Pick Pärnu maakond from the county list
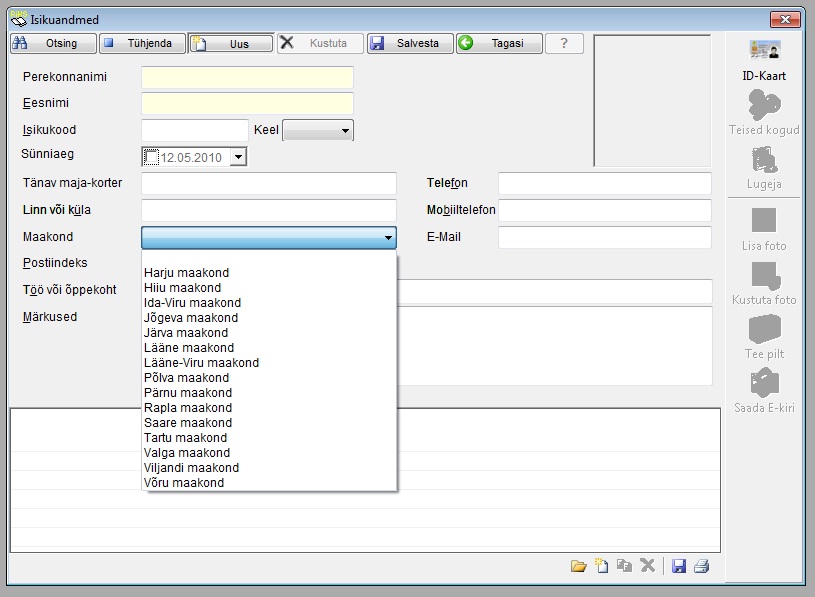Screen dimensions: 815x597 point(187,393)
